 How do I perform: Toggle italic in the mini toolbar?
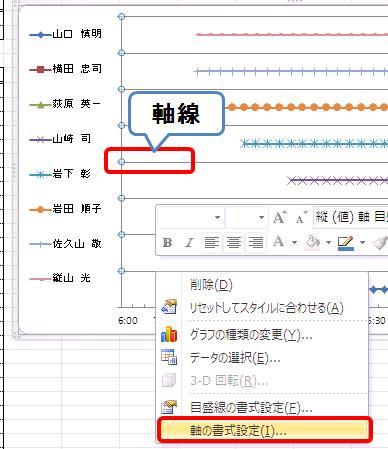[189, 242]
